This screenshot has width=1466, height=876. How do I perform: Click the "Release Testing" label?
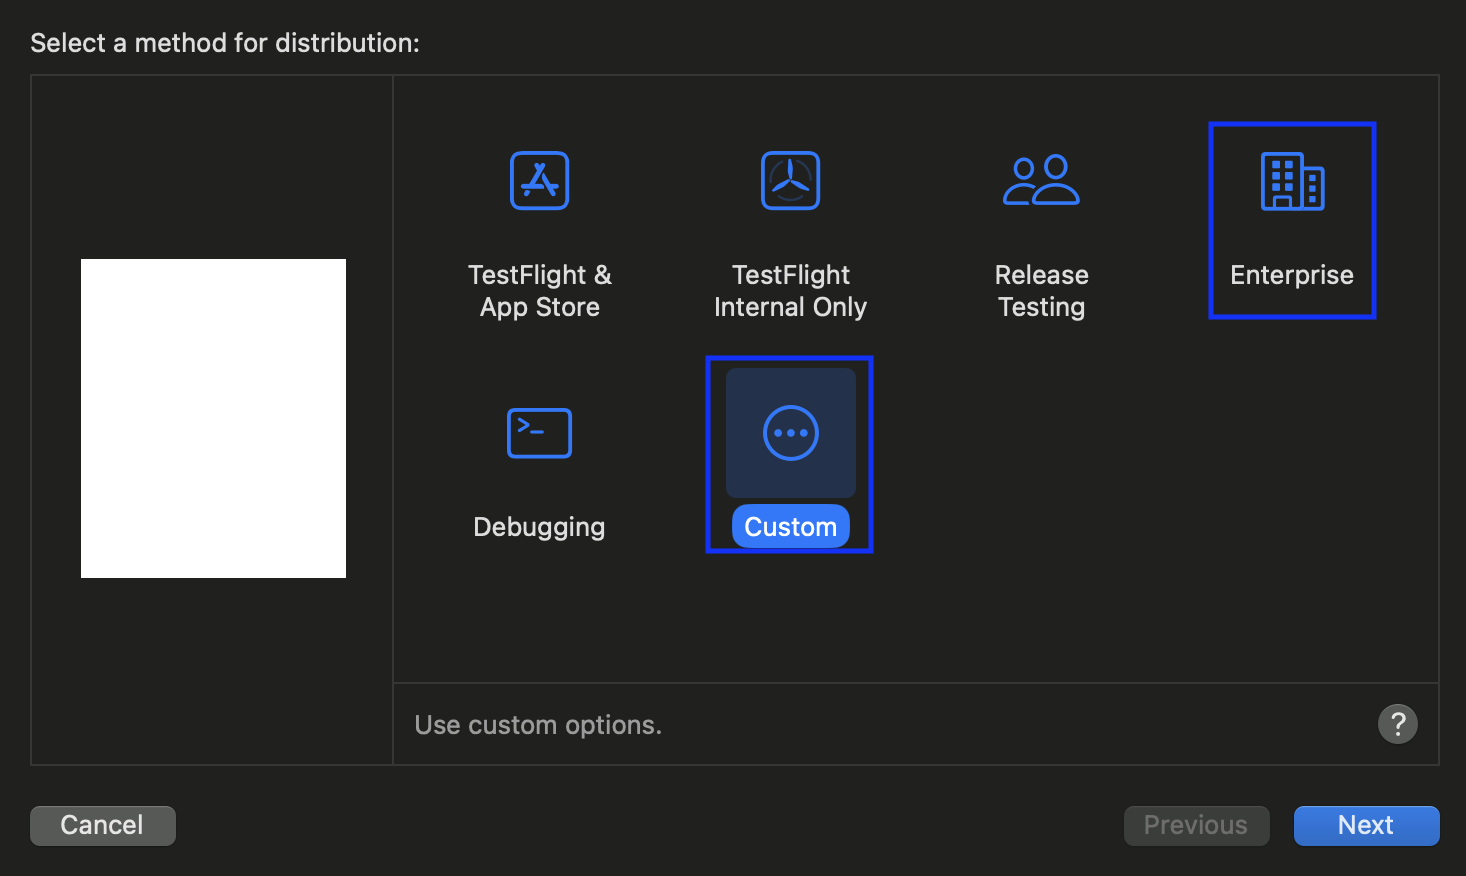(1042, 291)
